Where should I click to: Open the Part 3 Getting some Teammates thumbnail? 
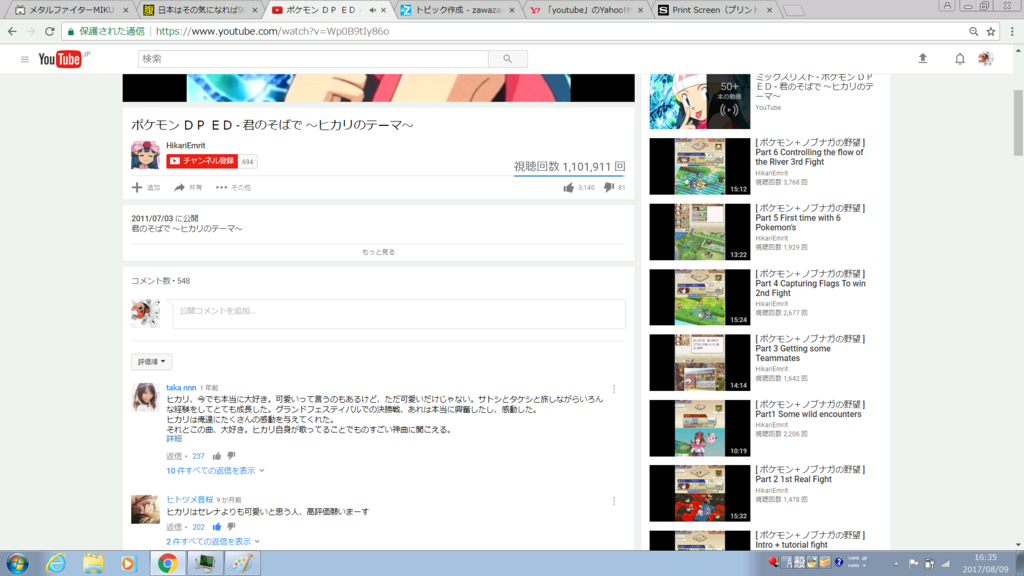pyautogui.click(x=699, y=362)
